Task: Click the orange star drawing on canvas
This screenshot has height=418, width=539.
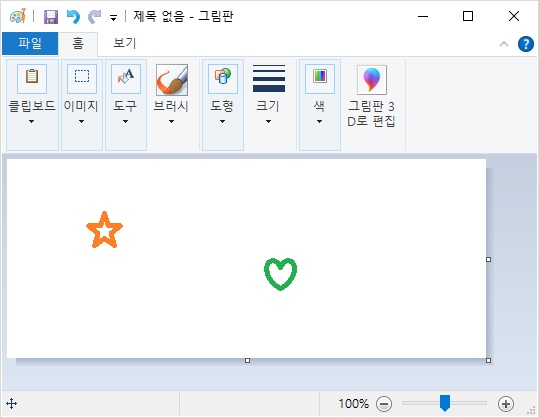Action: tap(104, 230)
